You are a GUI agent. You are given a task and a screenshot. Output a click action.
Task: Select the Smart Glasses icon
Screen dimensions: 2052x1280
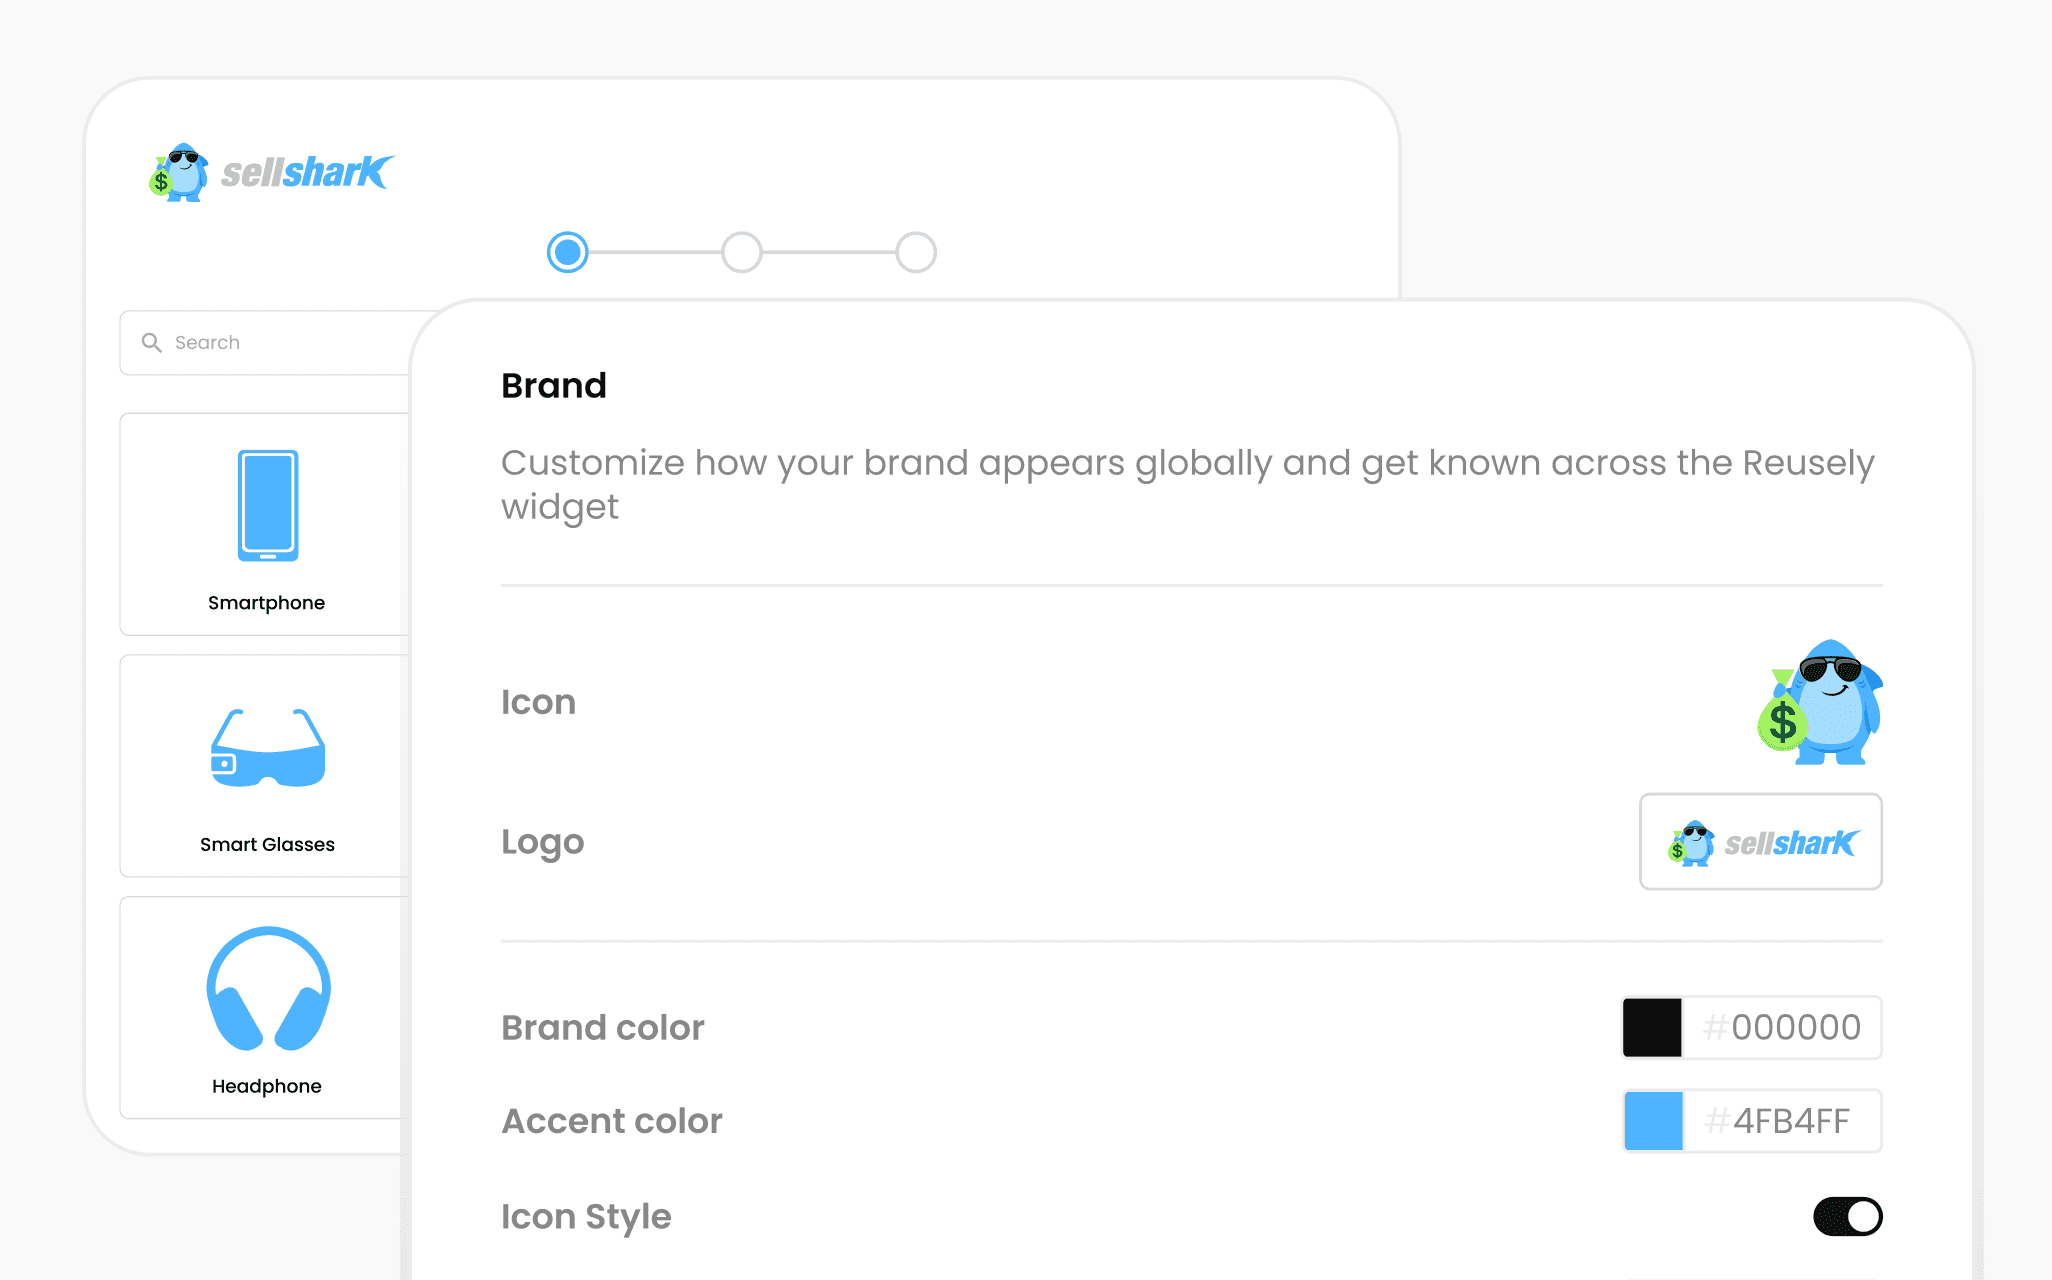(x=268, y=748)
